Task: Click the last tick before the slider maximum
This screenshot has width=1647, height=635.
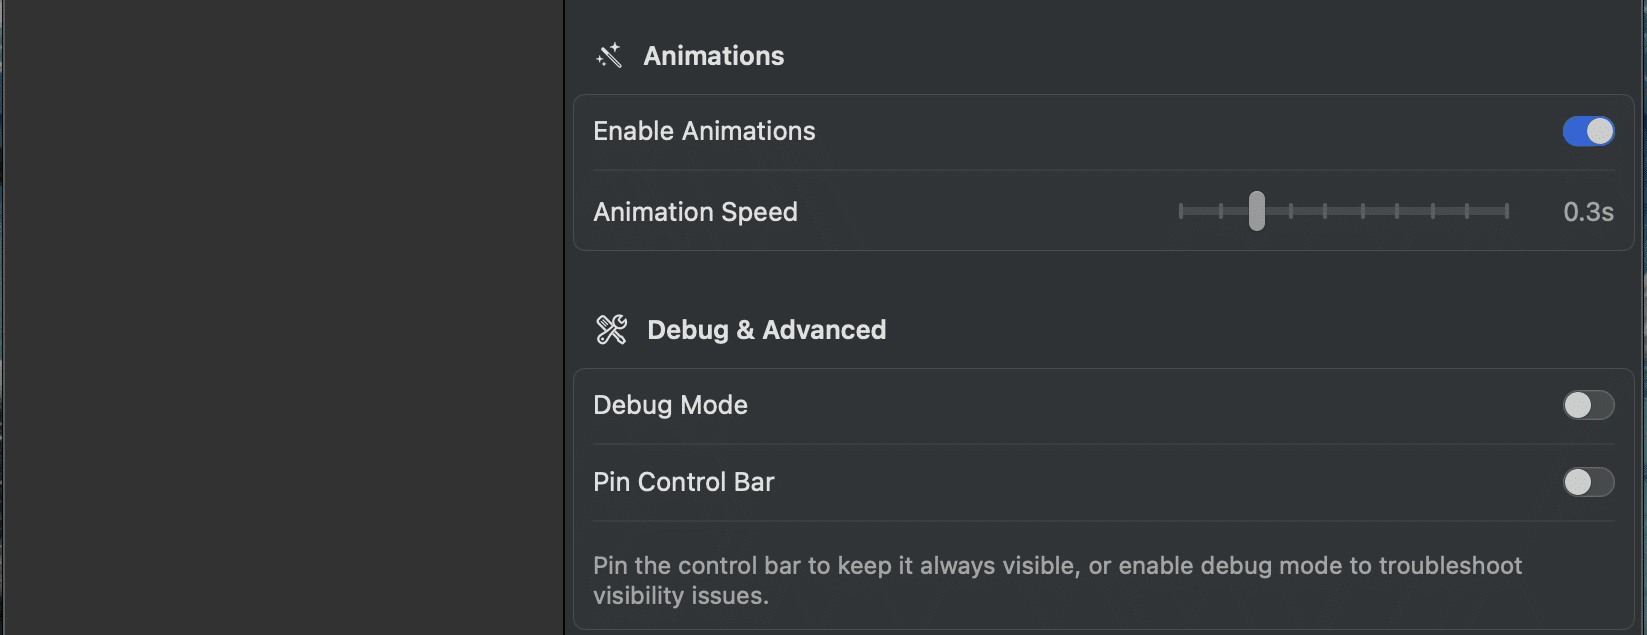Action: (1467, 211)
